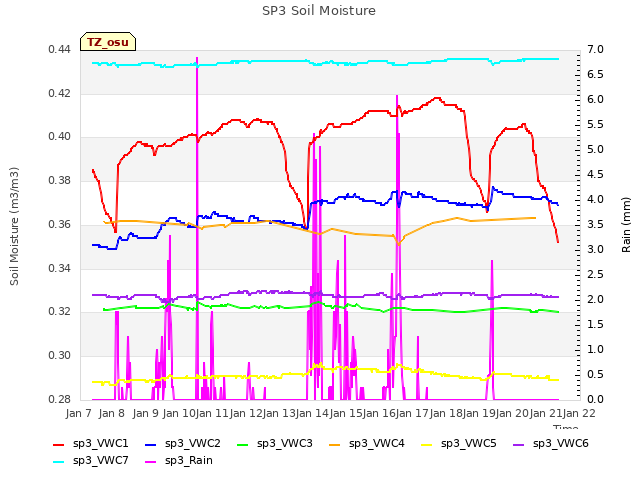640x480 pixels.
Task: Click the red sp3_VWC1 legend color marker
Action: (x=59, y=445)
